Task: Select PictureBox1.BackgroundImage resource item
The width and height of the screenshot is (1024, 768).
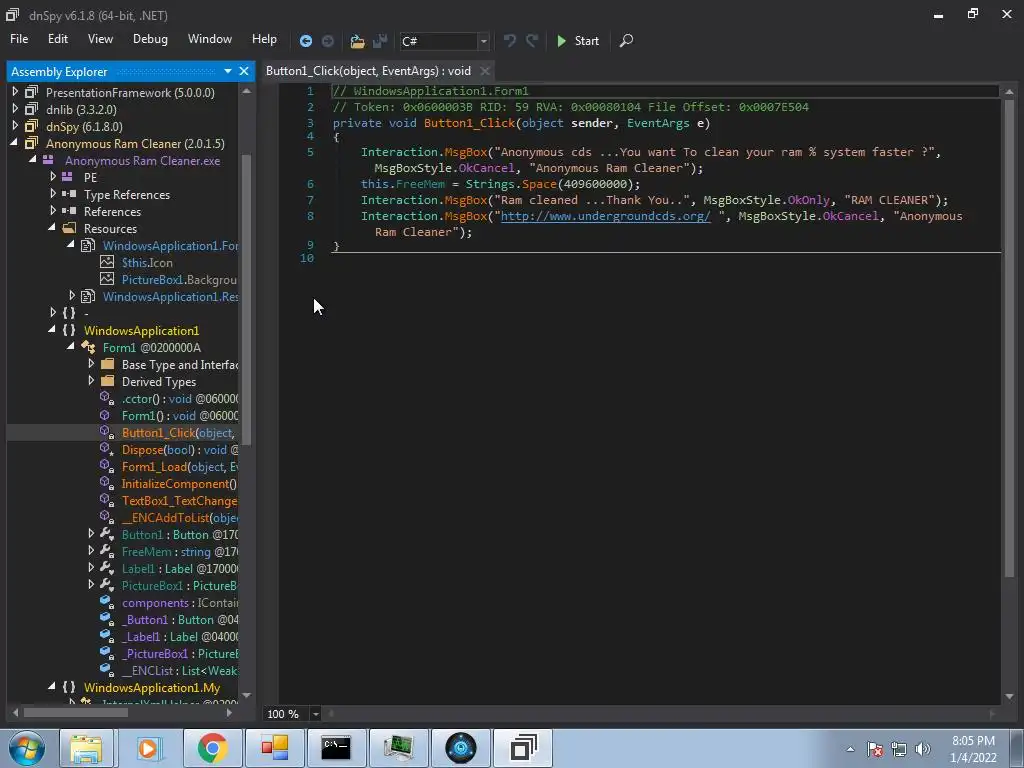Action: pos(179,280)
